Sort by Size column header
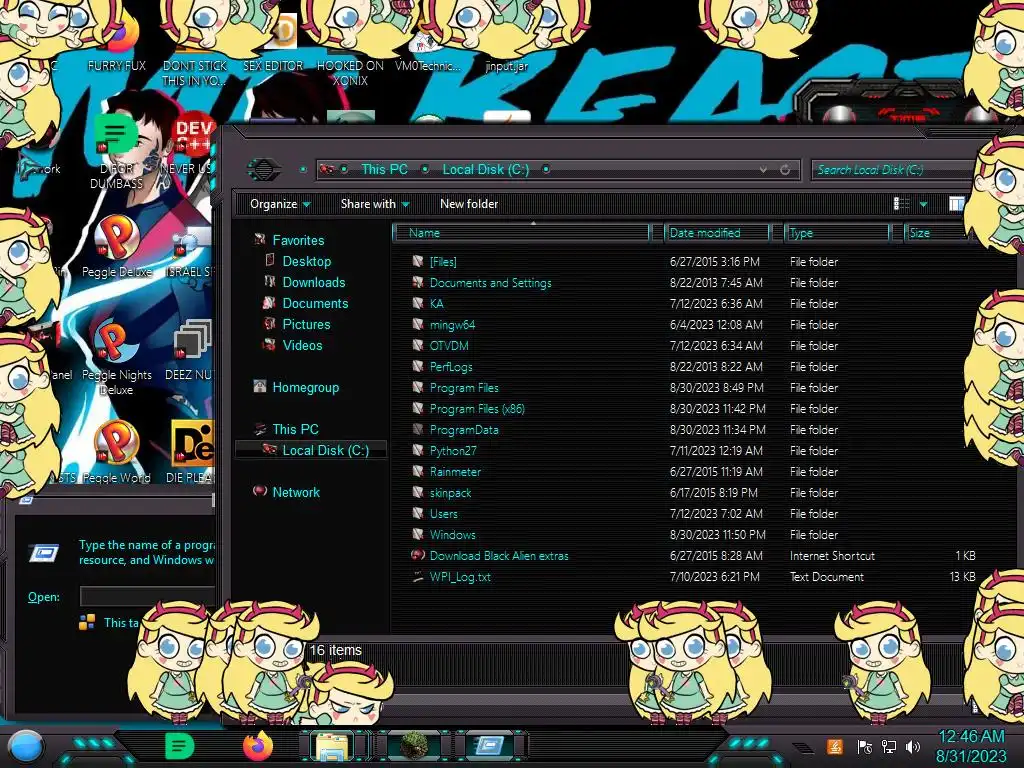 click(938, 233)
